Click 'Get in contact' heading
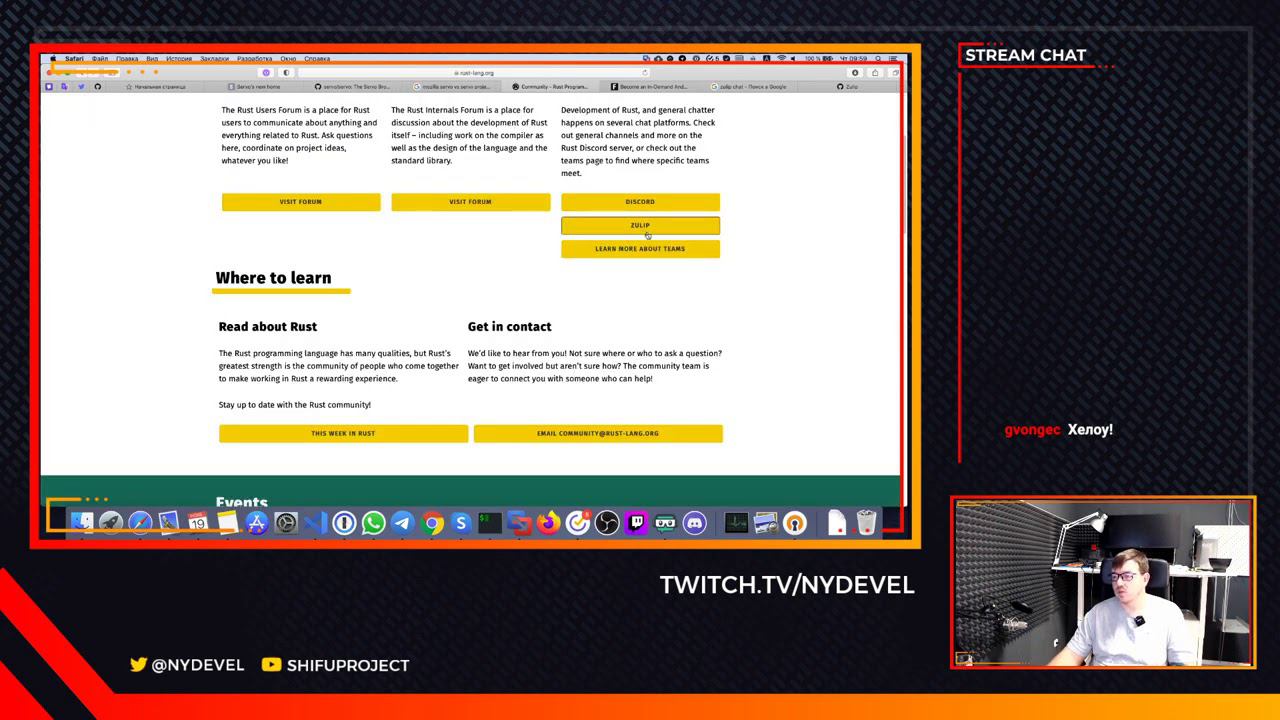The width and height of the screenshot is (1280, 720). (x=509, y=326)
